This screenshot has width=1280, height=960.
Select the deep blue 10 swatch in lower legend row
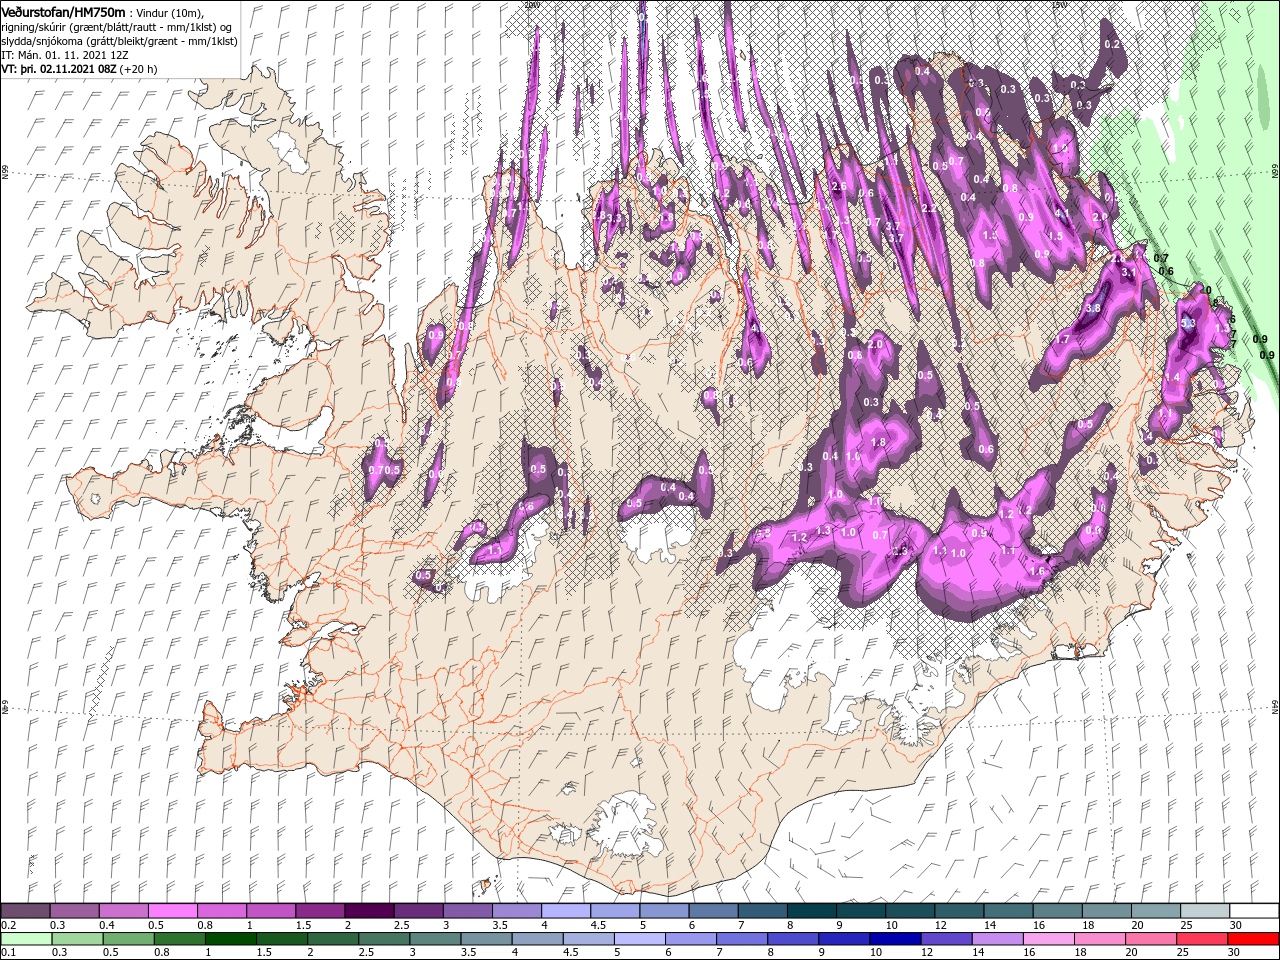(x=895, y=939)
